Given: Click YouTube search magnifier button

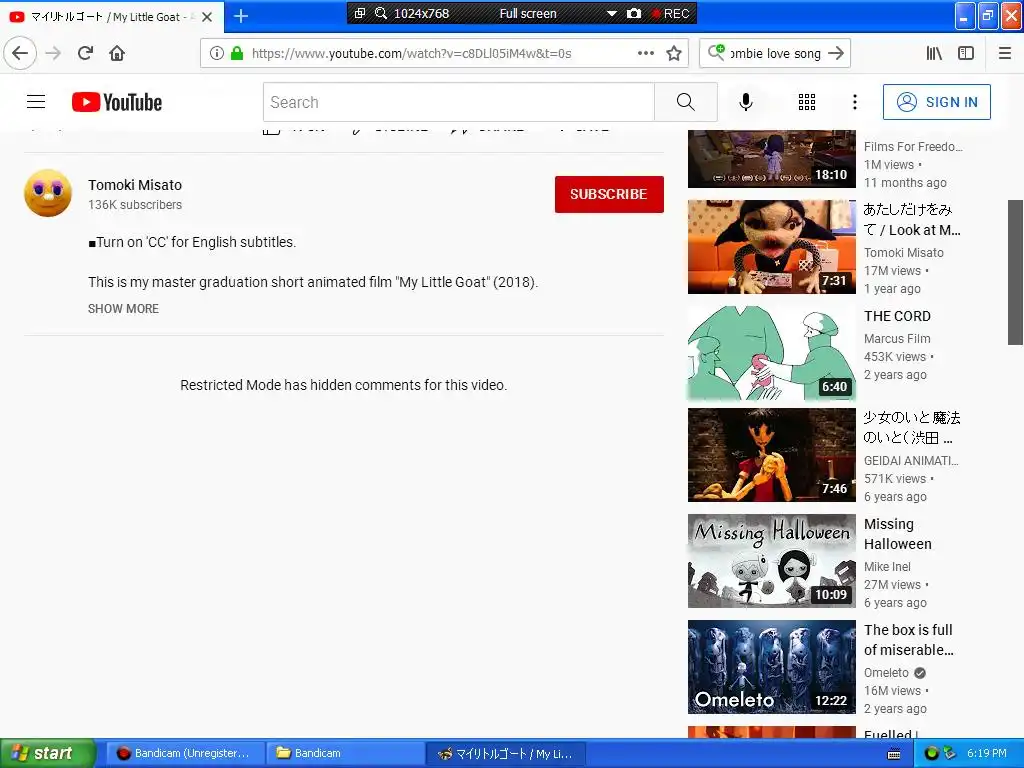Looking at the screenshot, I should click(x=686, y=102).
